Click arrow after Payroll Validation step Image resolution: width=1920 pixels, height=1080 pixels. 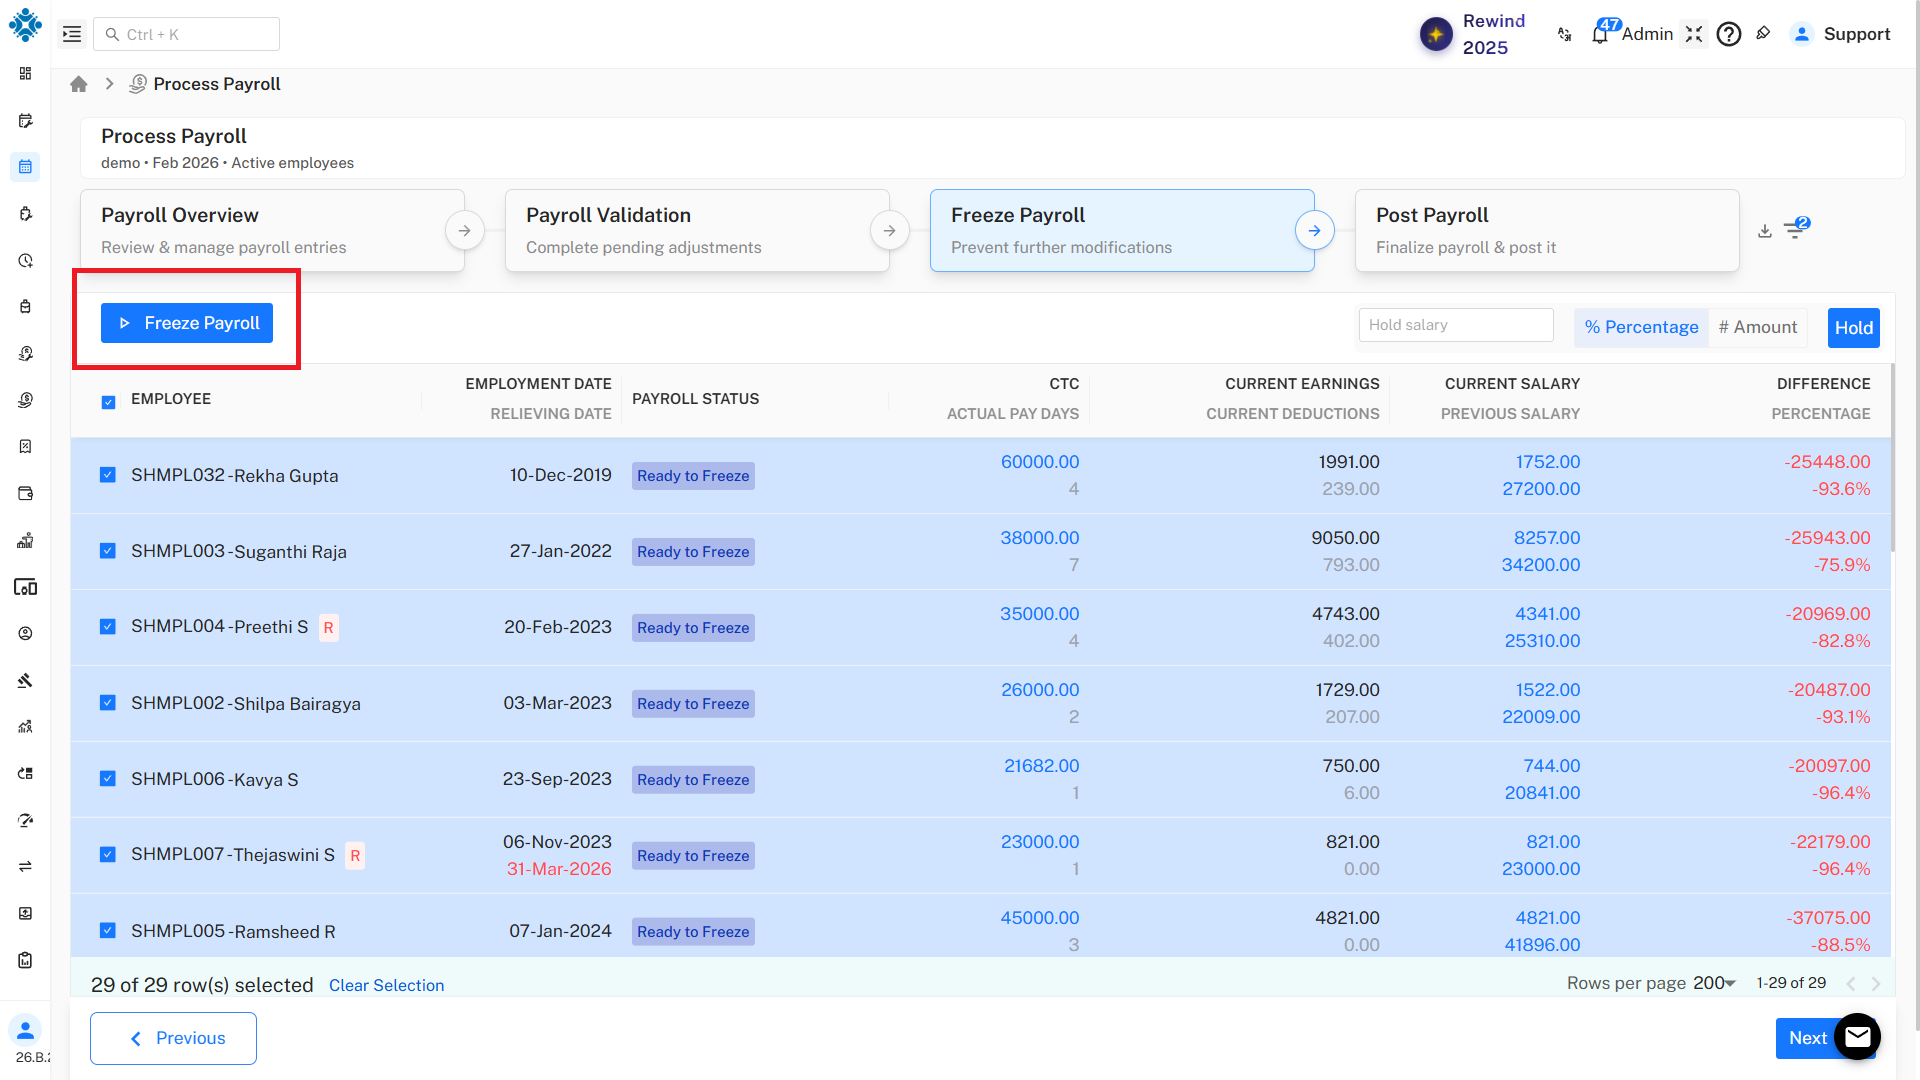(889, 230)
